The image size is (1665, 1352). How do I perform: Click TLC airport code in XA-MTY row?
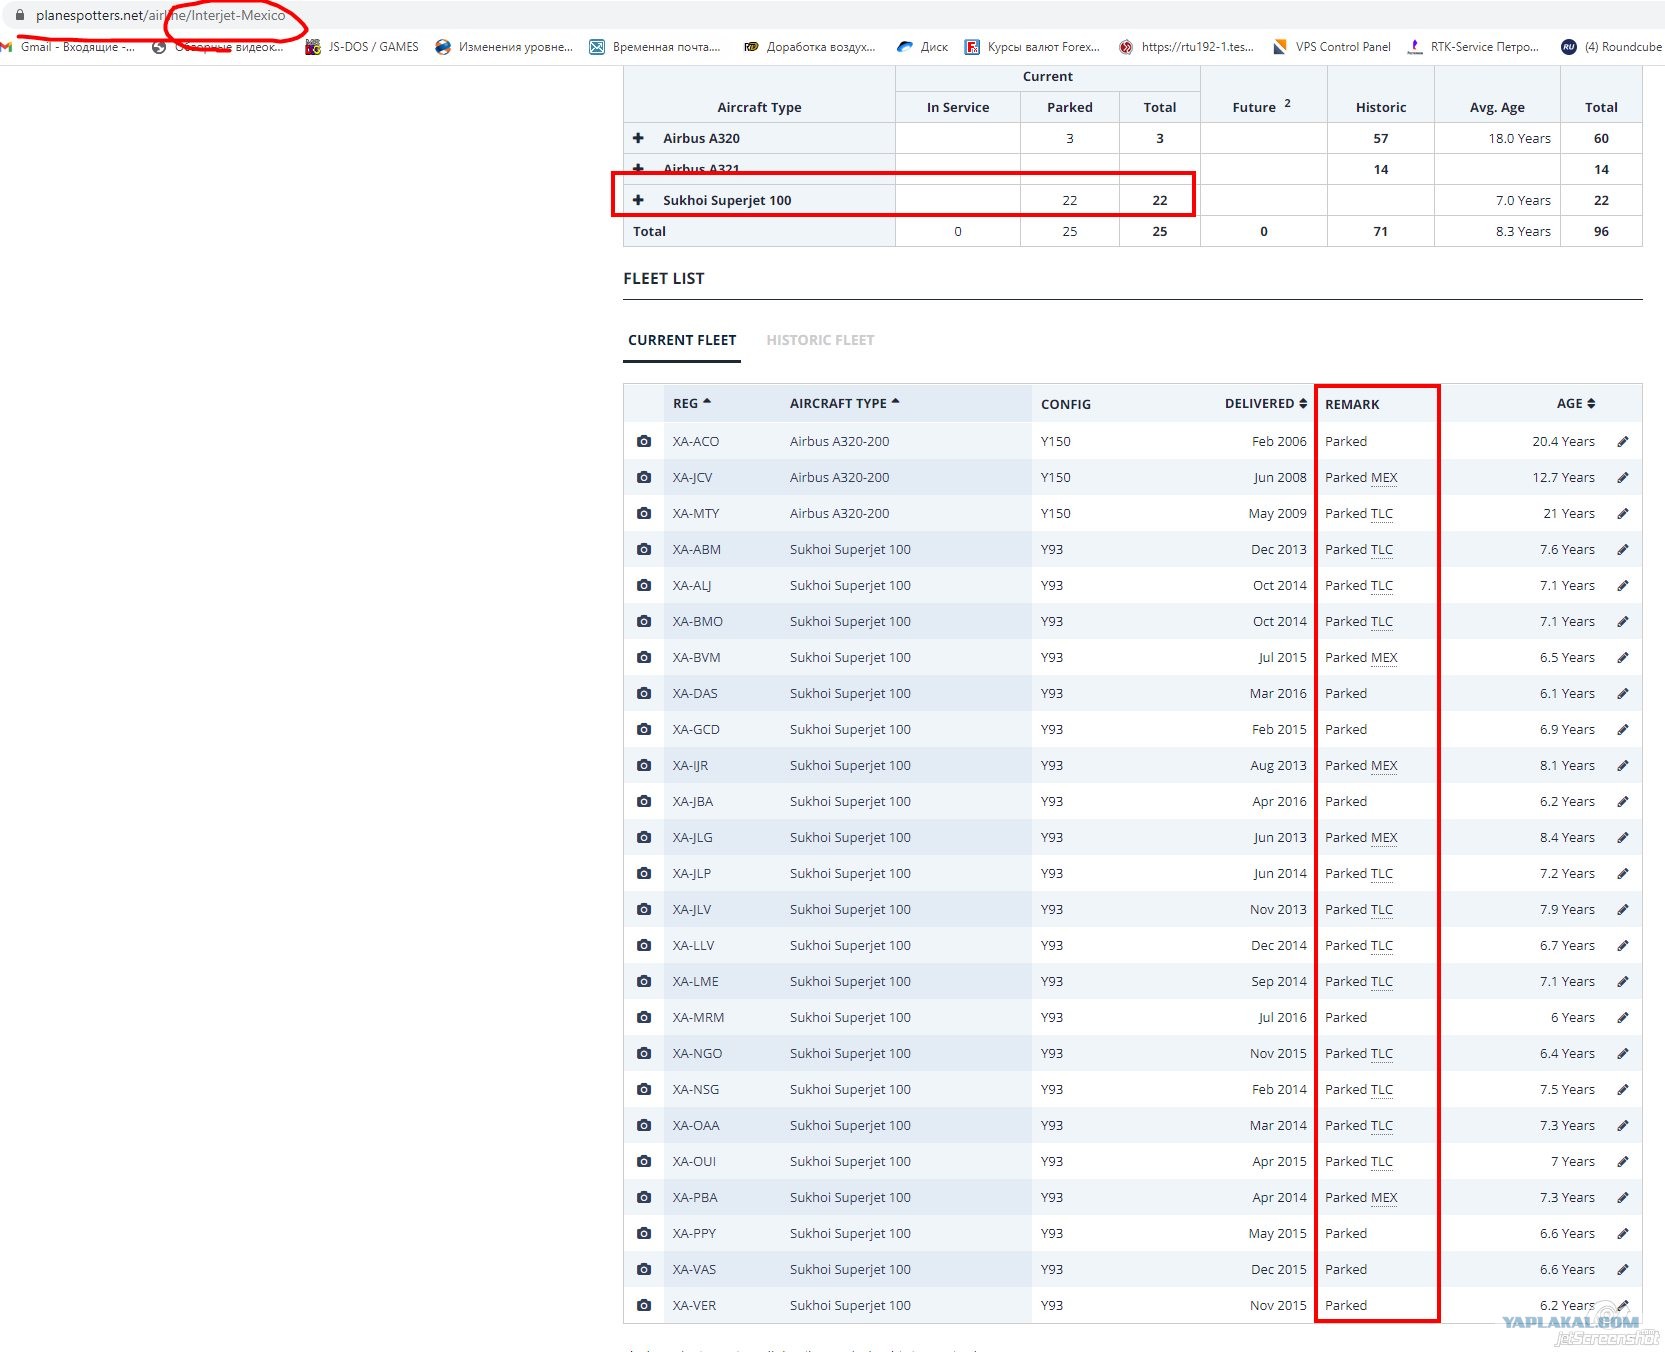click(x=1382, y=513)
